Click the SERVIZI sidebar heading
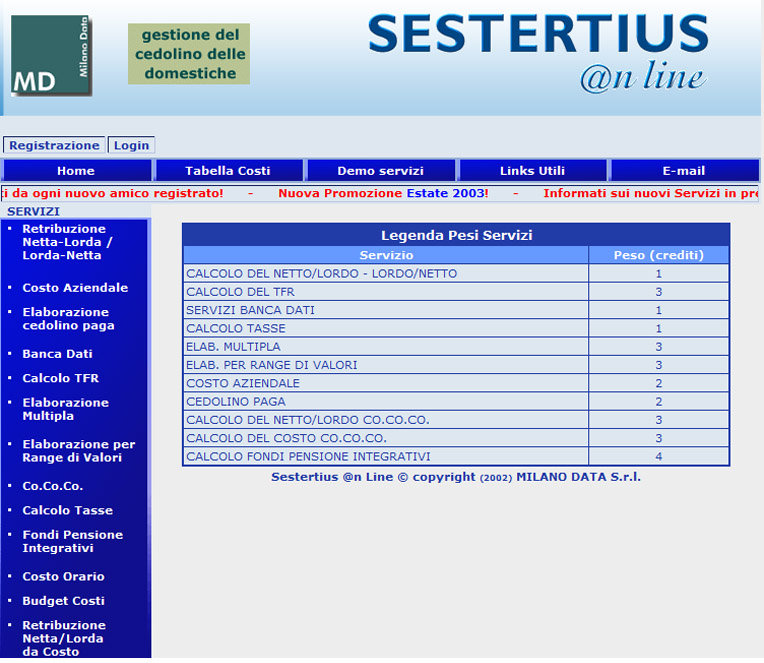764x663 pixels. click(33, 211)
